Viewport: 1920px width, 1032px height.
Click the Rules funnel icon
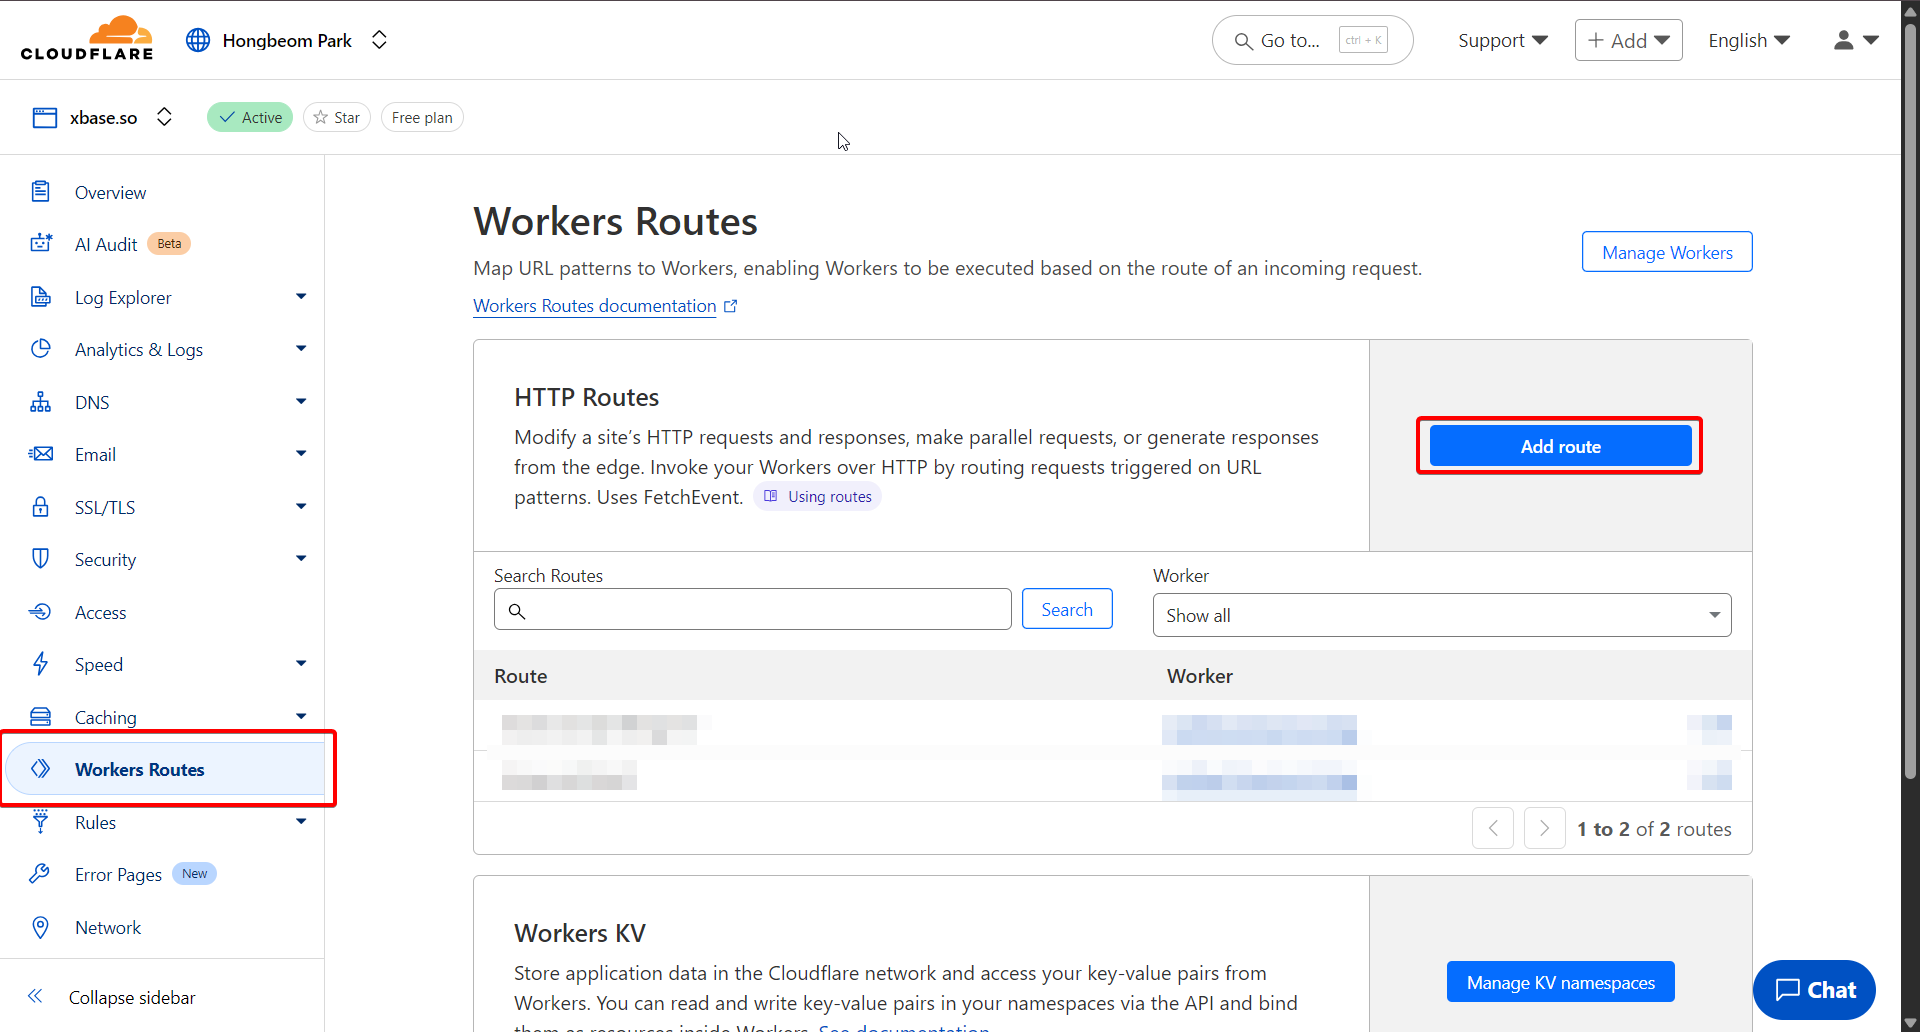(41, 821)
